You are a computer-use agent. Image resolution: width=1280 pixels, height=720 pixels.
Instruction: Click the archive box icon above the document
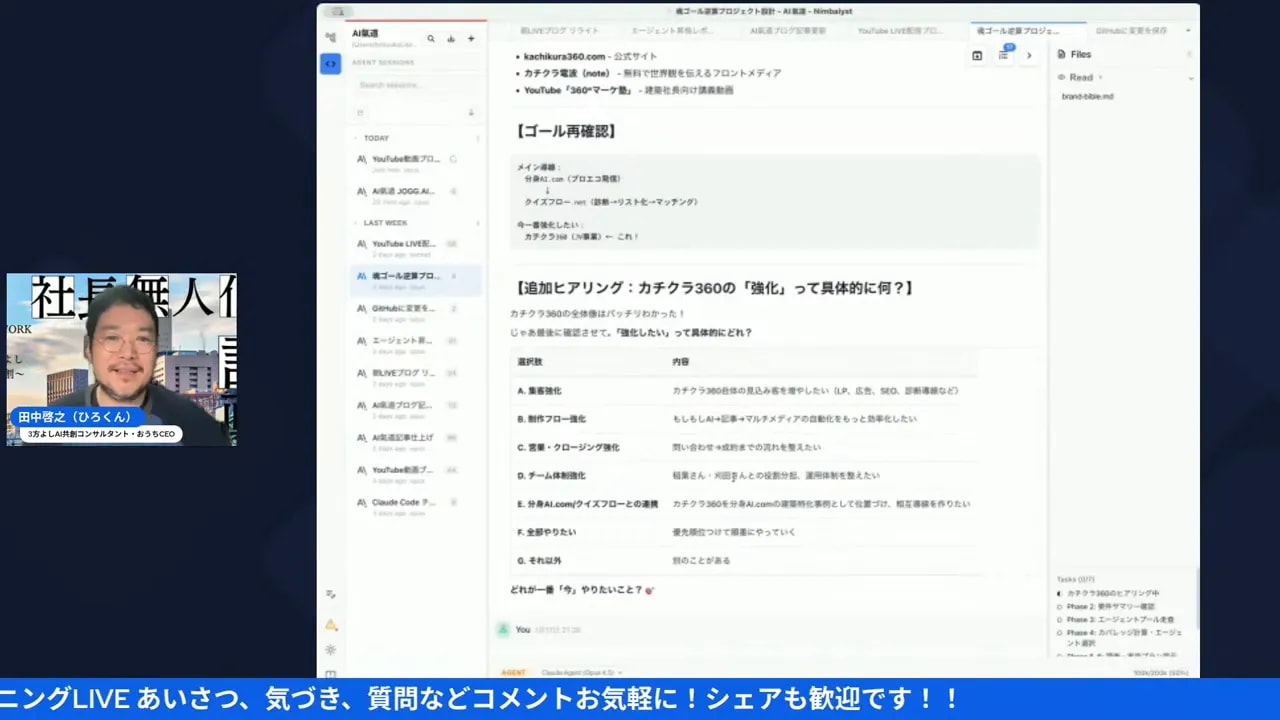(977, 56)
